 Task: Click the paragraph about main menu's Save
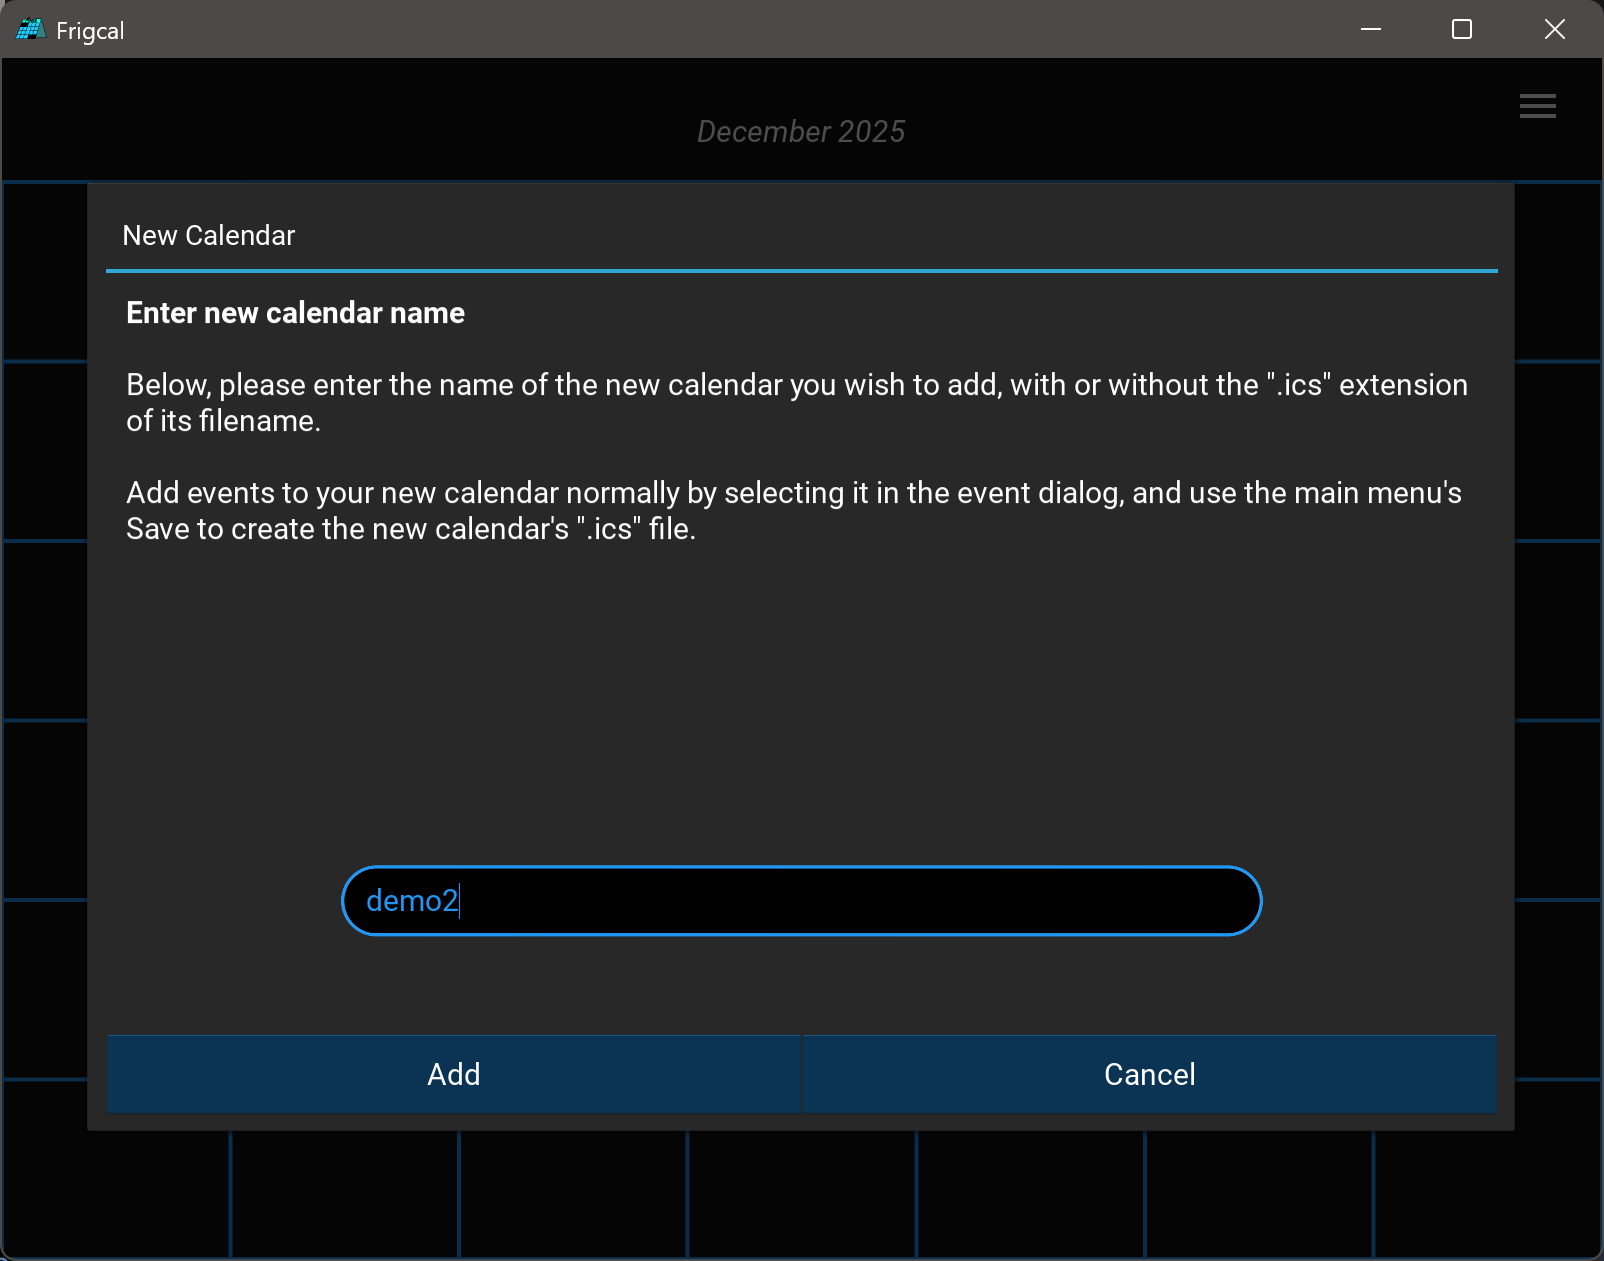coord(793,510)
